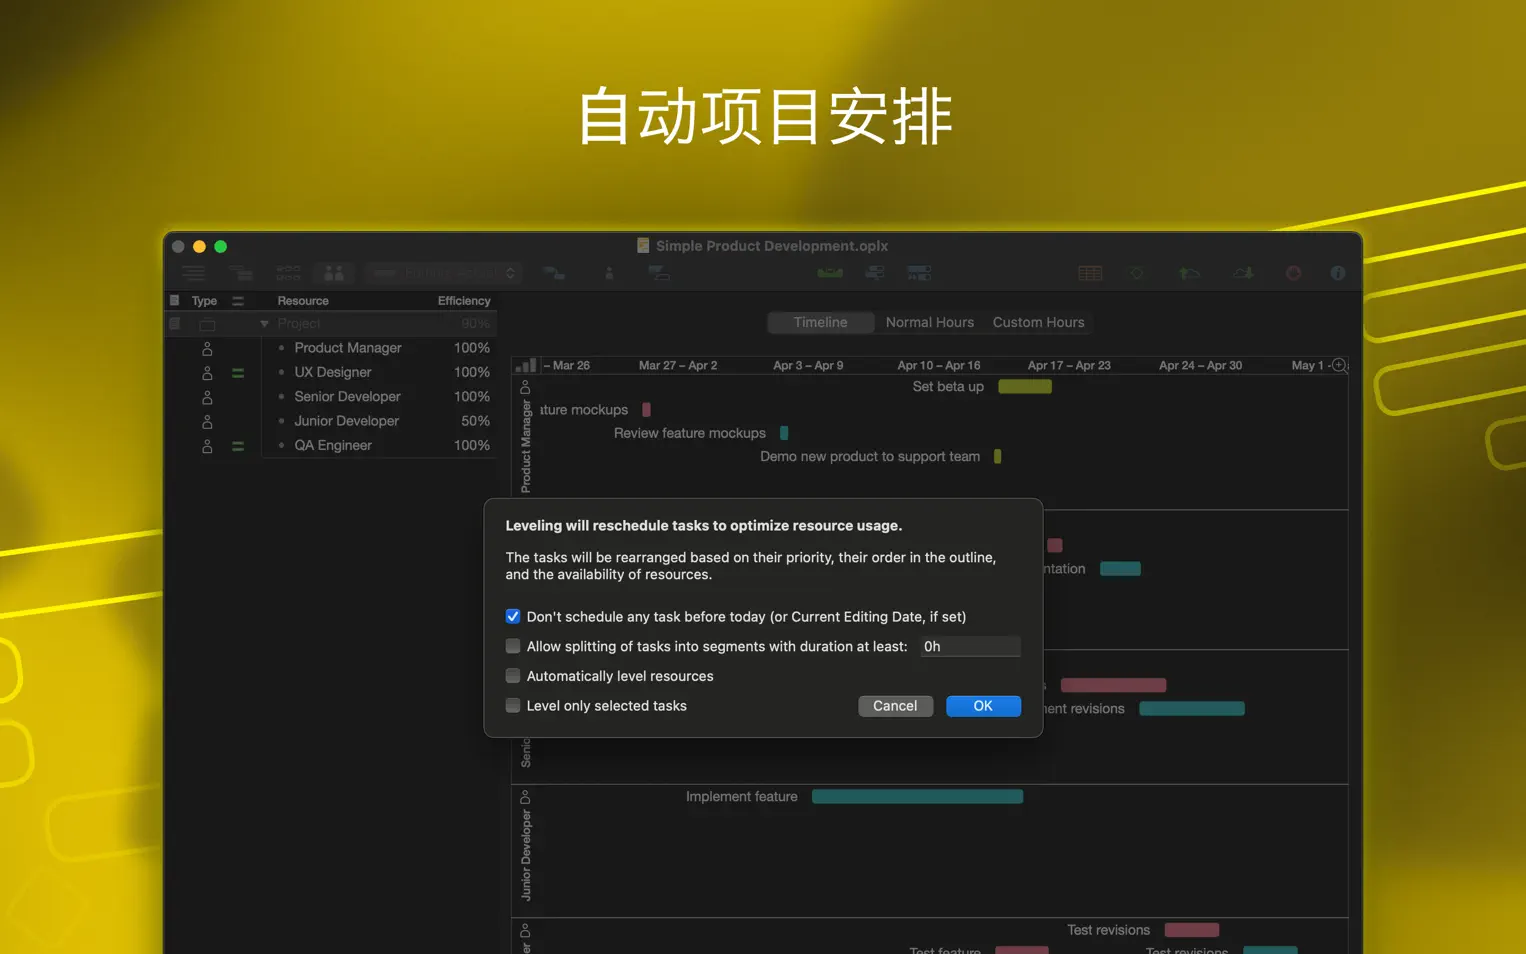Click the QA Engineer green status icon
1526x954 pixels.
(238, 446)
